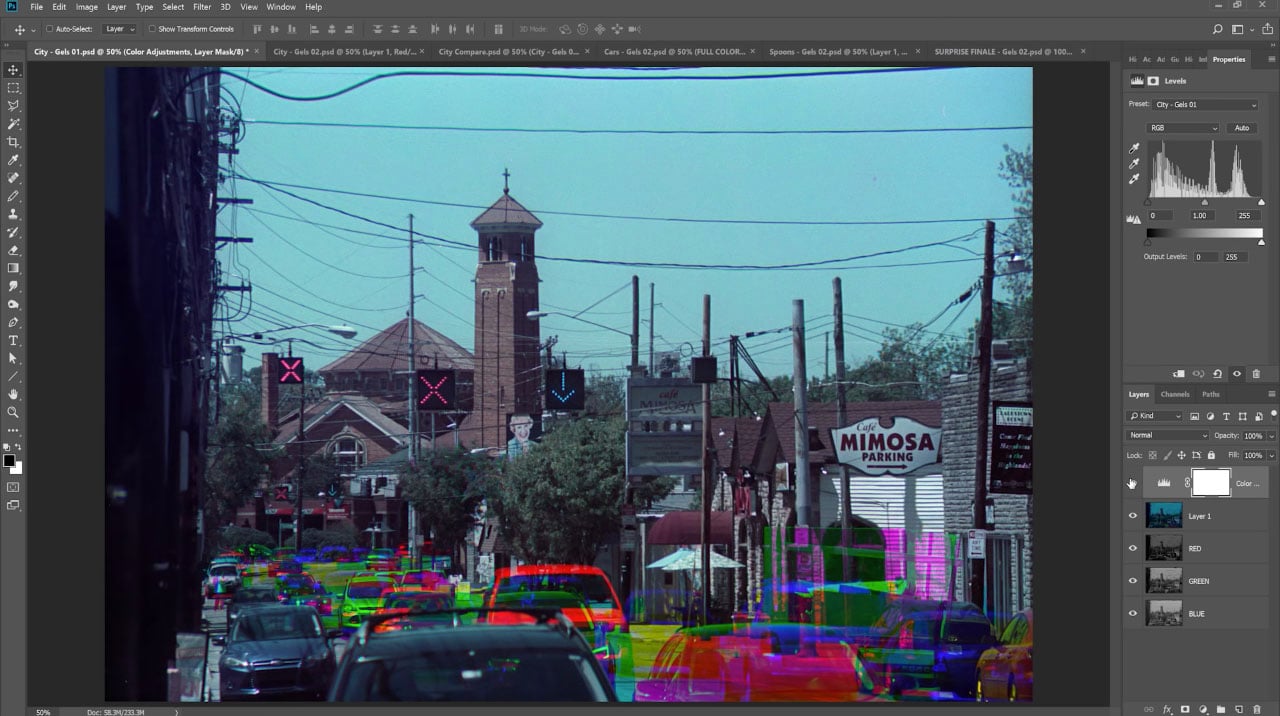Open the RGB channel dropdown in Levels
Viewport: 1280px width, 716px height.
[x=1182, y=128]
